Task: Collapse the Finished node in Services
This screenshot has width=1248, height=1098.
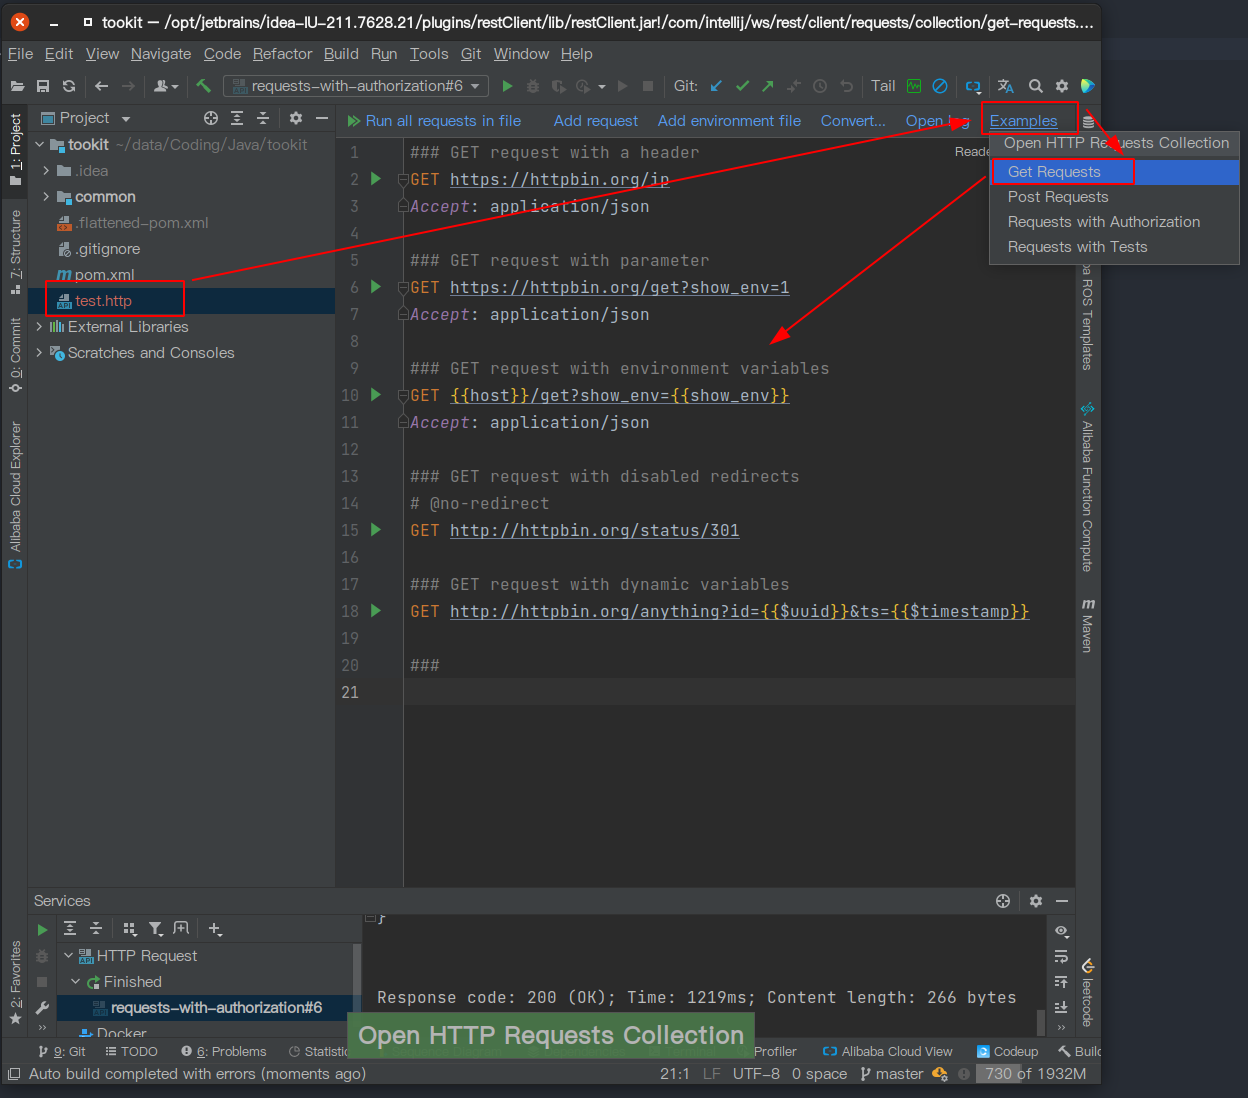Action: (x=76, y=982)
